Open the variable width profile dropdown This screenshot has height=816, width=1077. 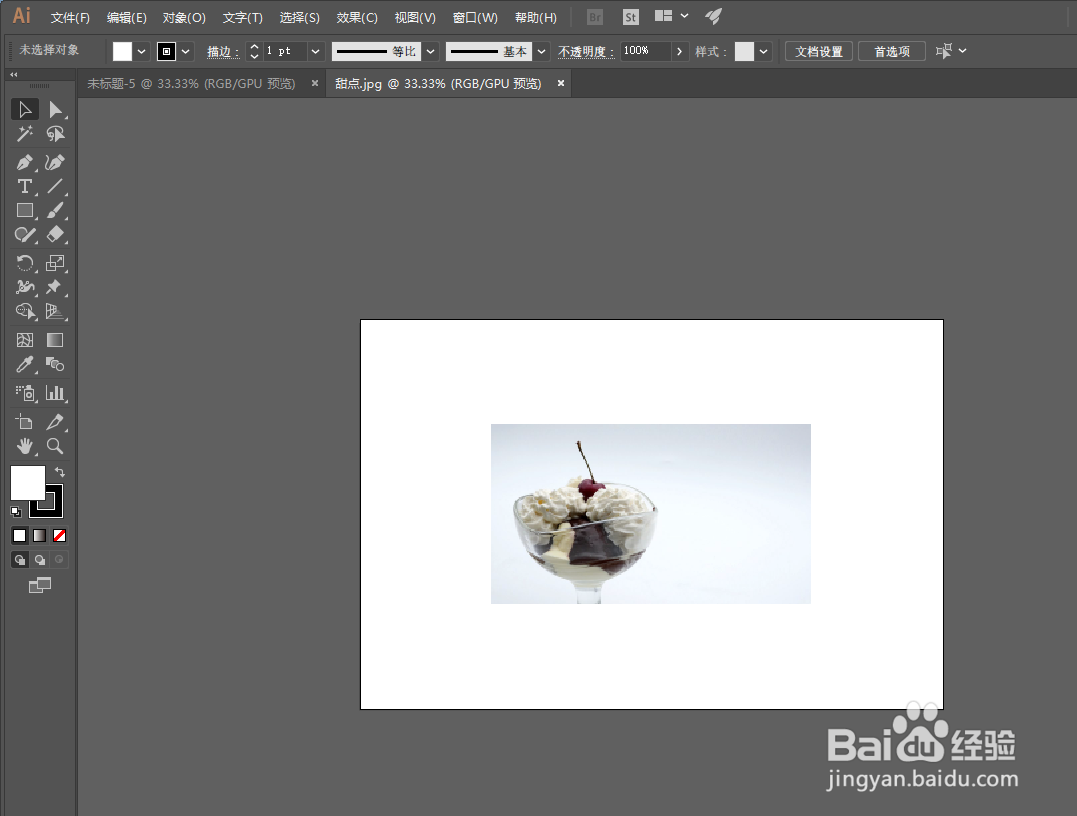coord(431,52)
